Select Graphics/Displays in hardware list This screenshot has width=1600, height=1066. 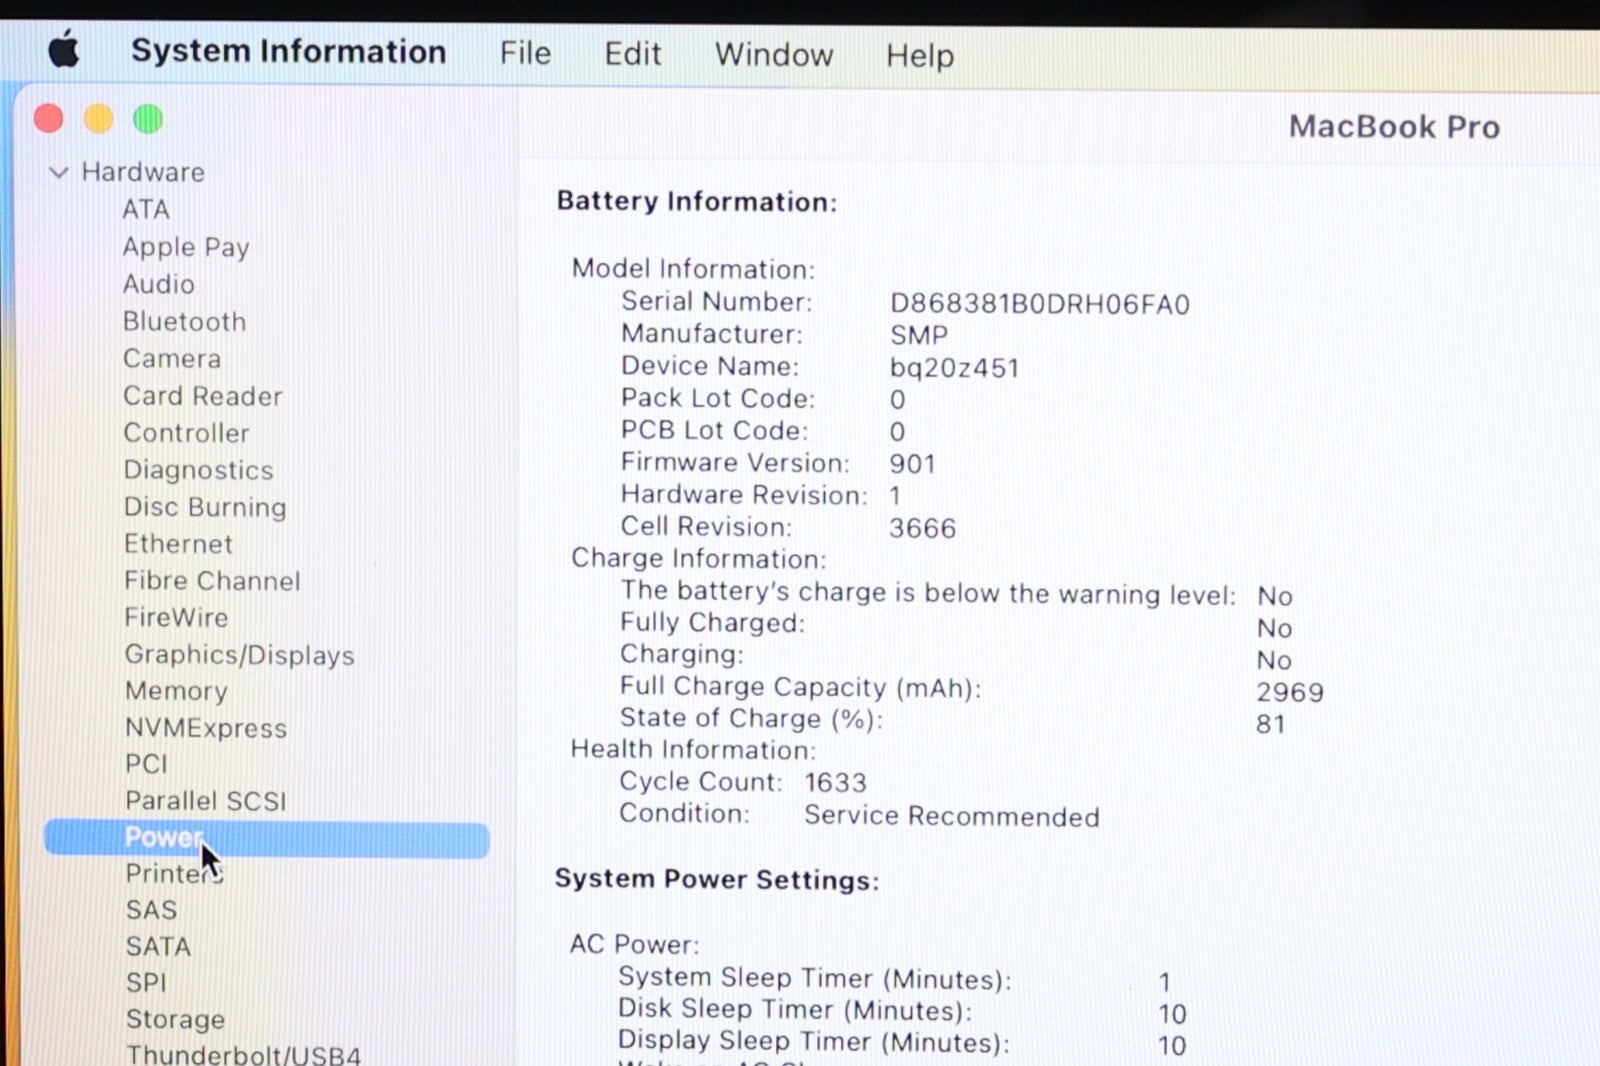coord(239,655)
